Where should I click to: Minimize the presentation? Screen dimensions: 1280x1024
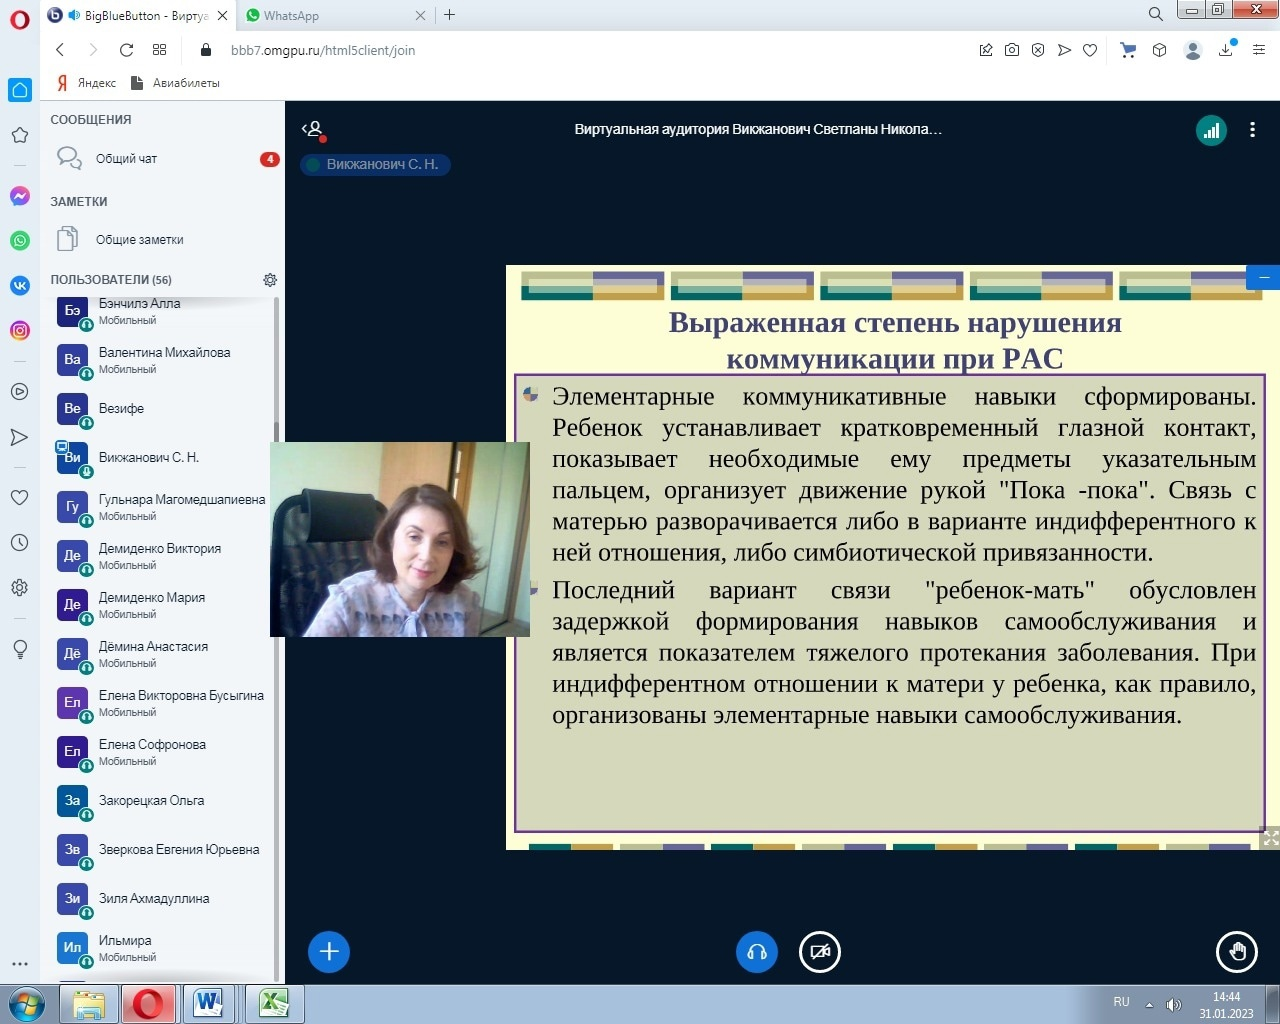(1263, 277)
